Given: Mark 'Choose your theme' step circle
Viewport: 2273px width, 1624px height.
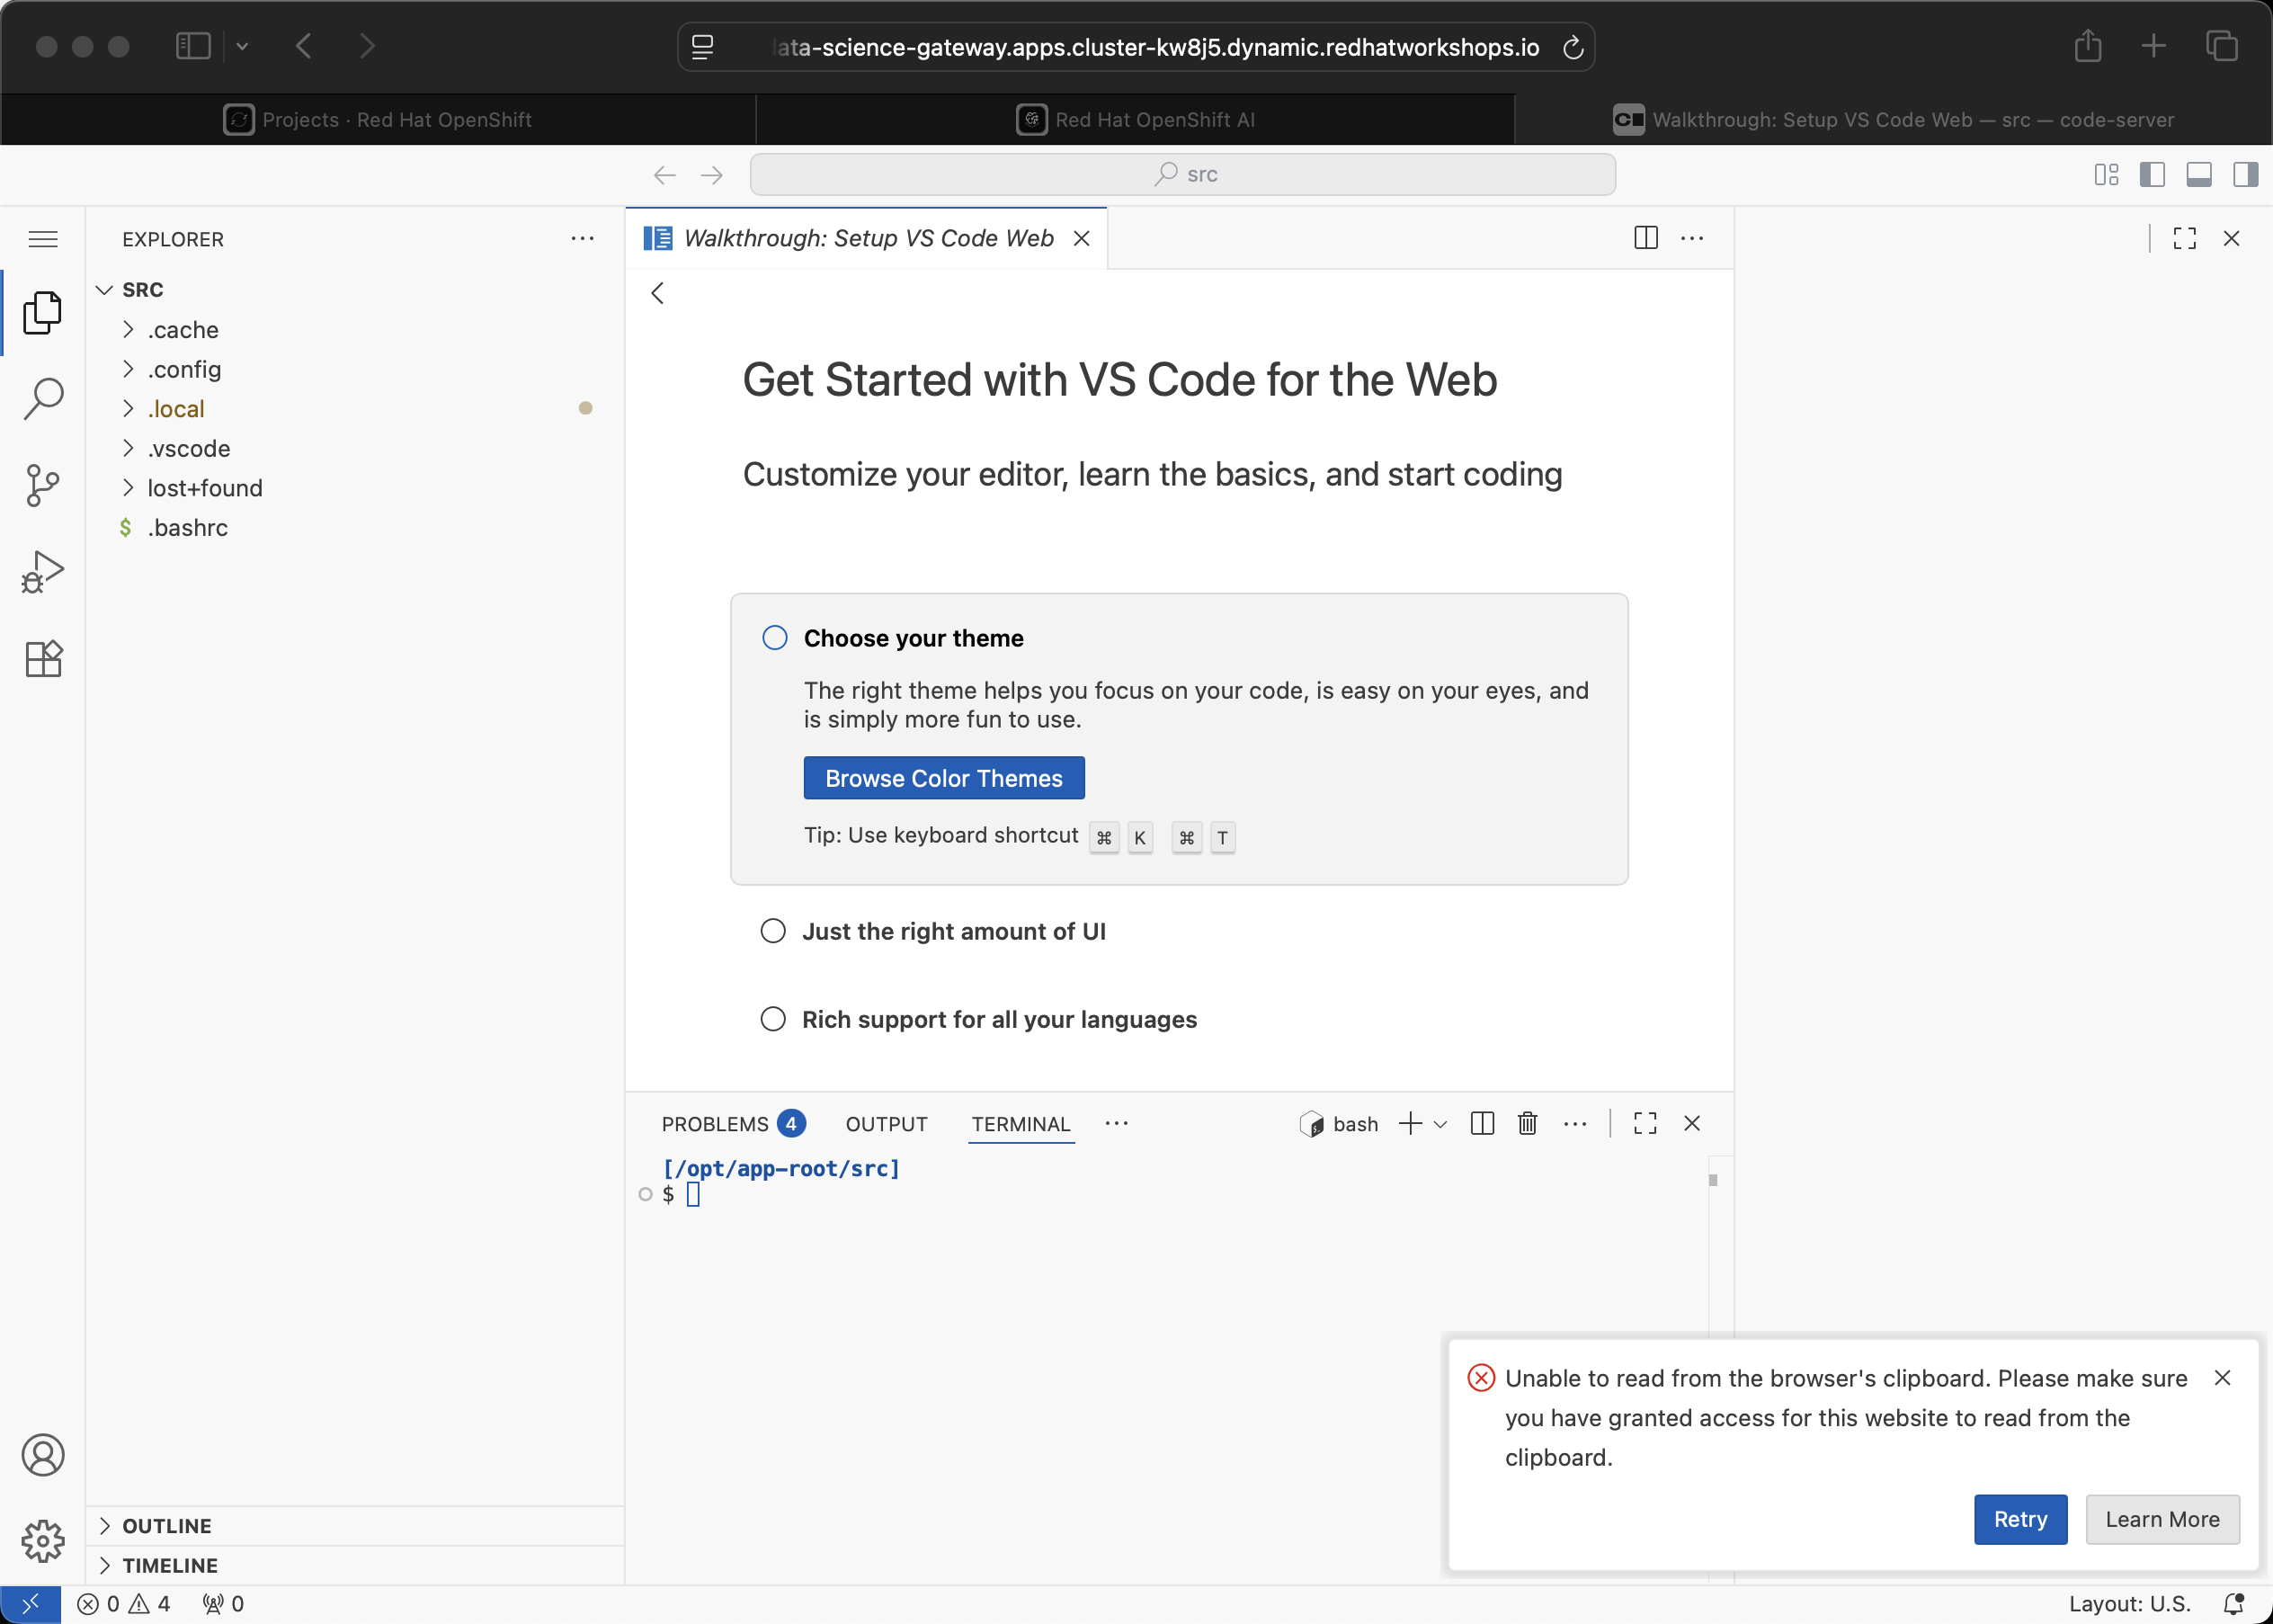Looking at the screenshot, I should 774,638.
